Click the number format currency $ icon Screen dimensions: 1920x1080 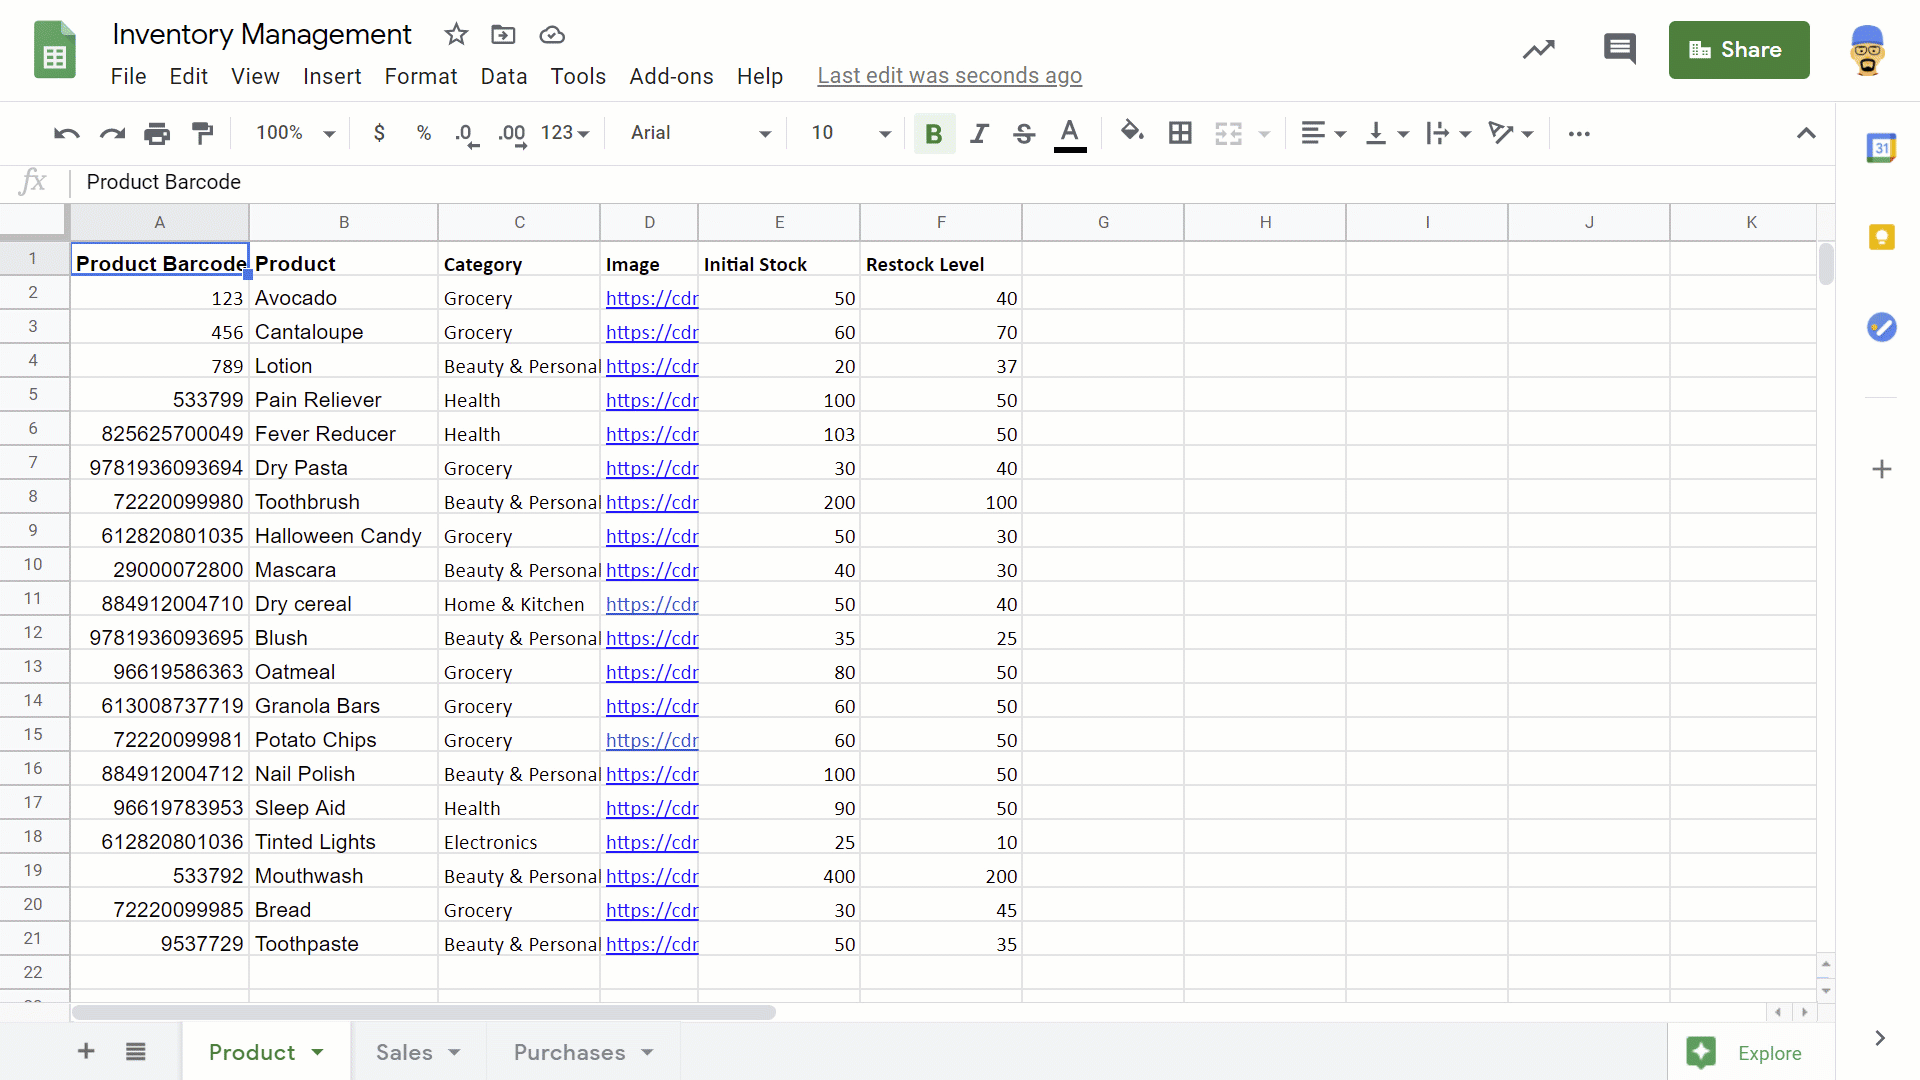click(378, 132)
